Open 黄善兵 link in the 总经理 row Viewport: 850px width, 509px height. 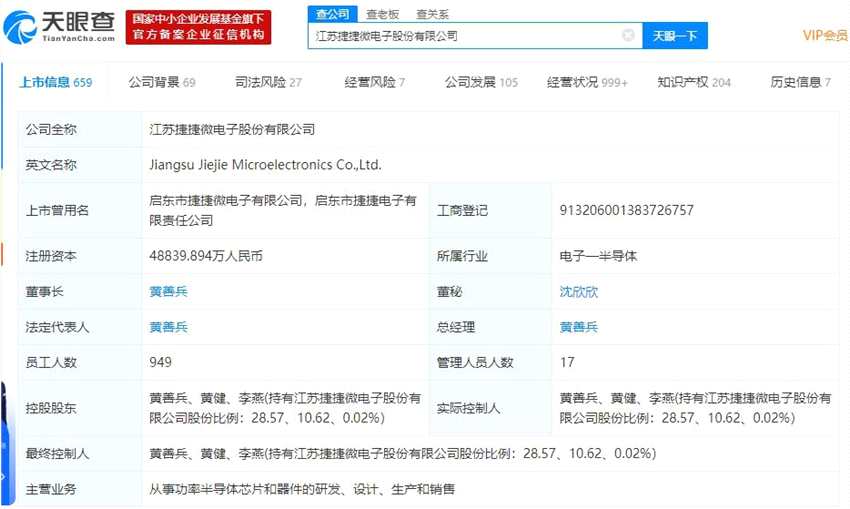tap(579, 327)
